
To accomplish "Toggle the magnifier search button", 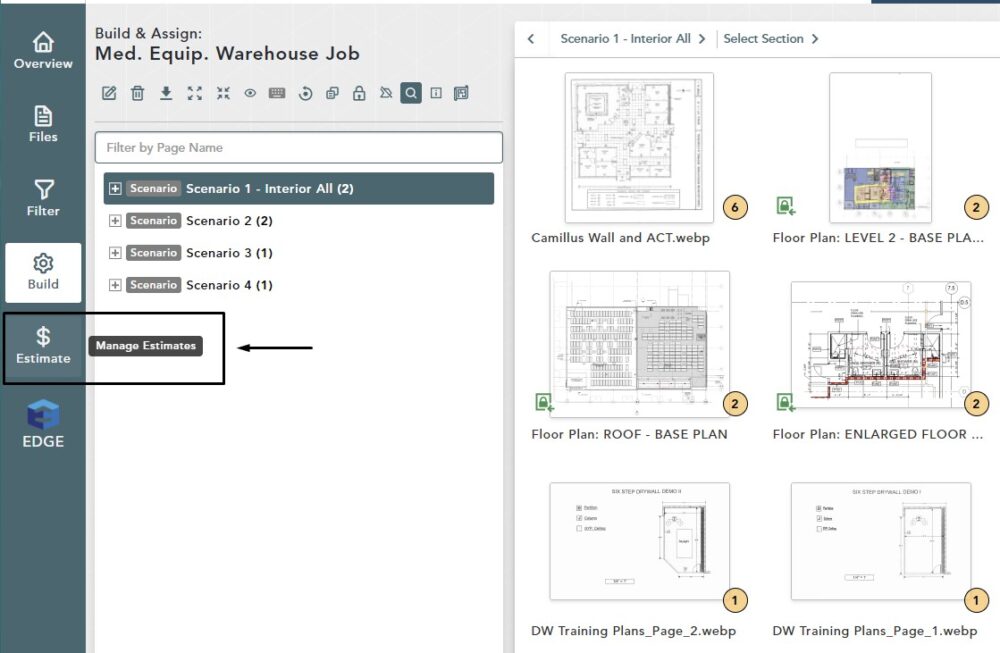I will 410,93.
